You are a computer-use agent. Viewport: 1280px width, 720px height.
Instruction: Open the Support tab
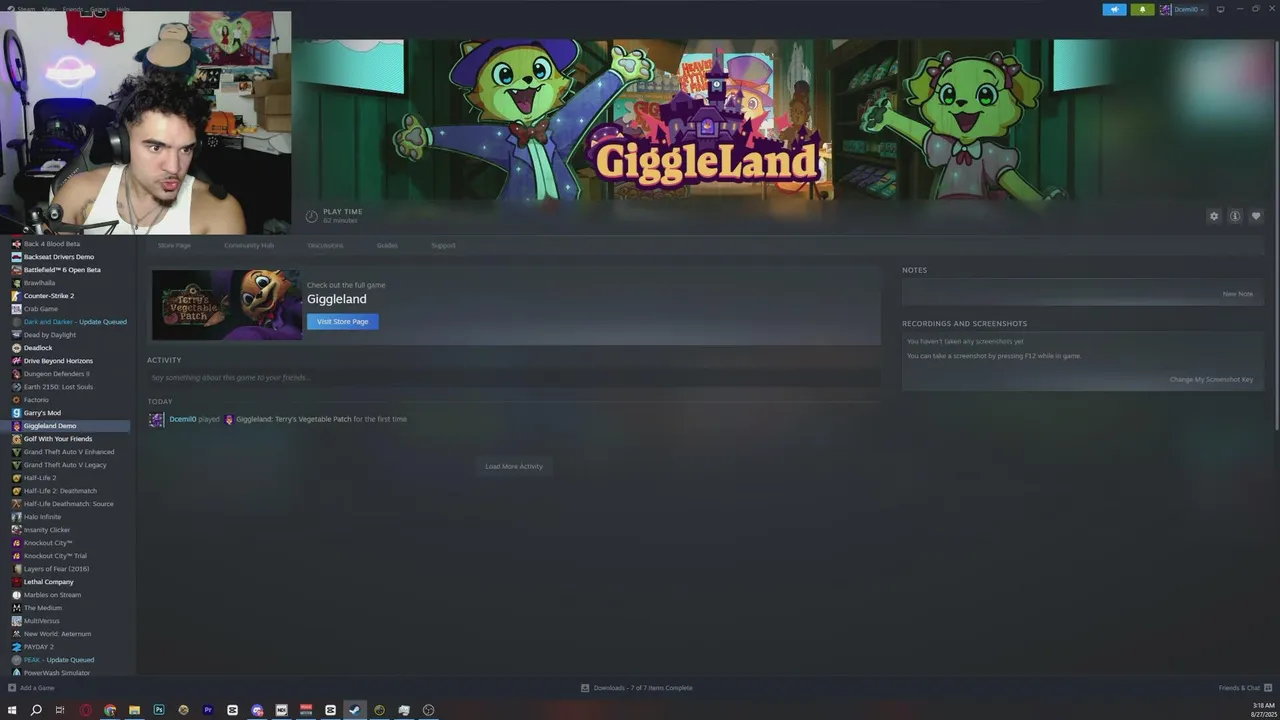[x=443, y=245]
